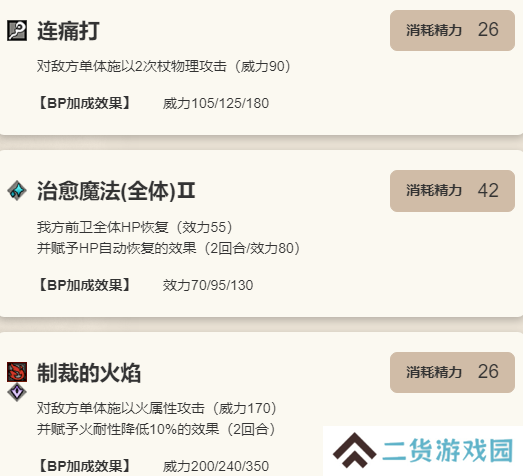Click the double-chevron logo in the watermark
Screen dimensions: 523x476
[355, 450]
